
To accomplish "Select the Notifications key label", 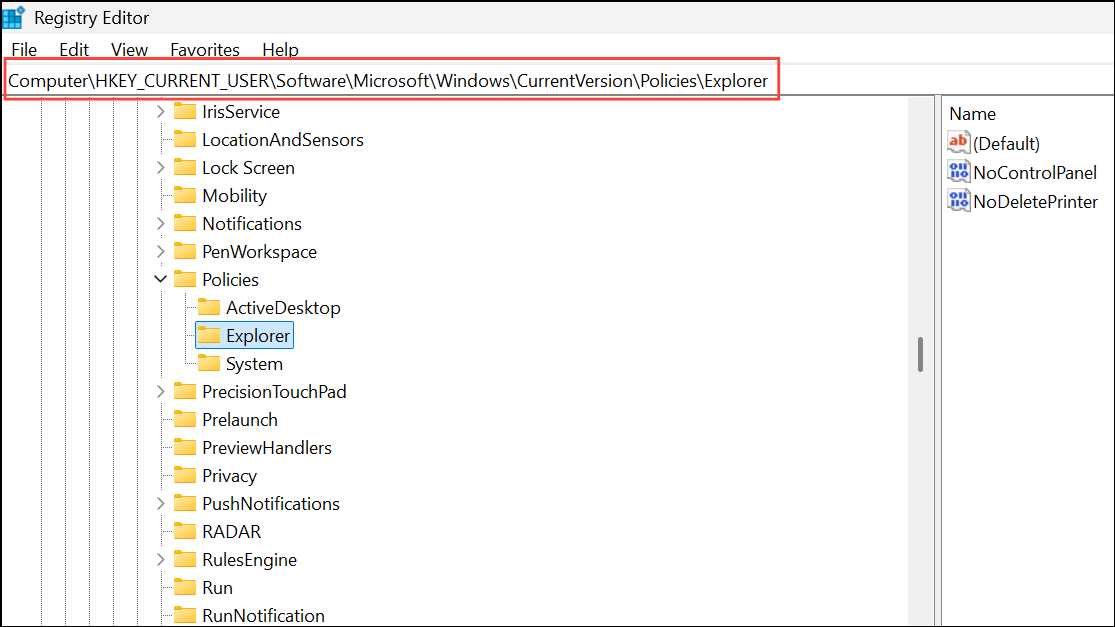I will point(252,224).
